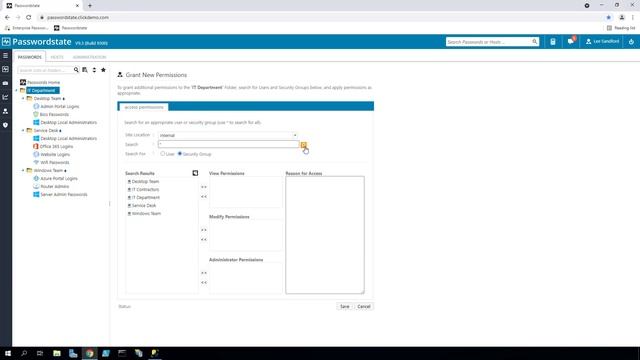The width and height of the screenshot is (640, 360).
Task: Reload the page with the browser refresh icon
Action: [29, 18]
